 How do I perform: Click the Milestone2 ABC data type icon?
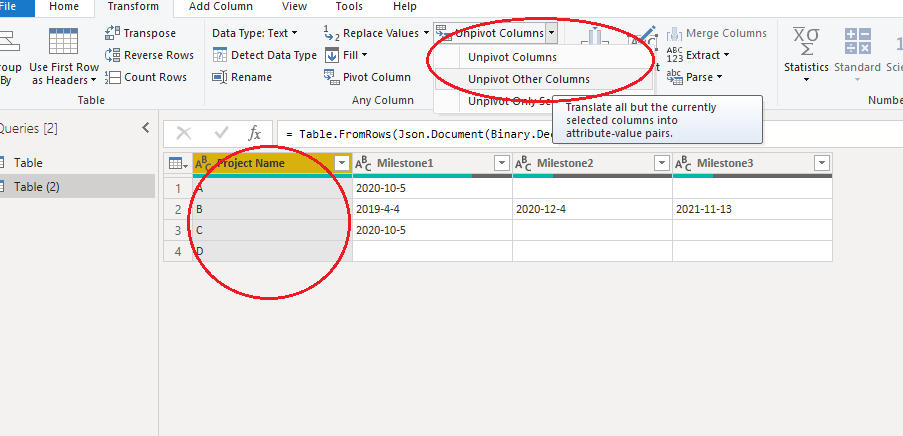(x=523, y=164)
